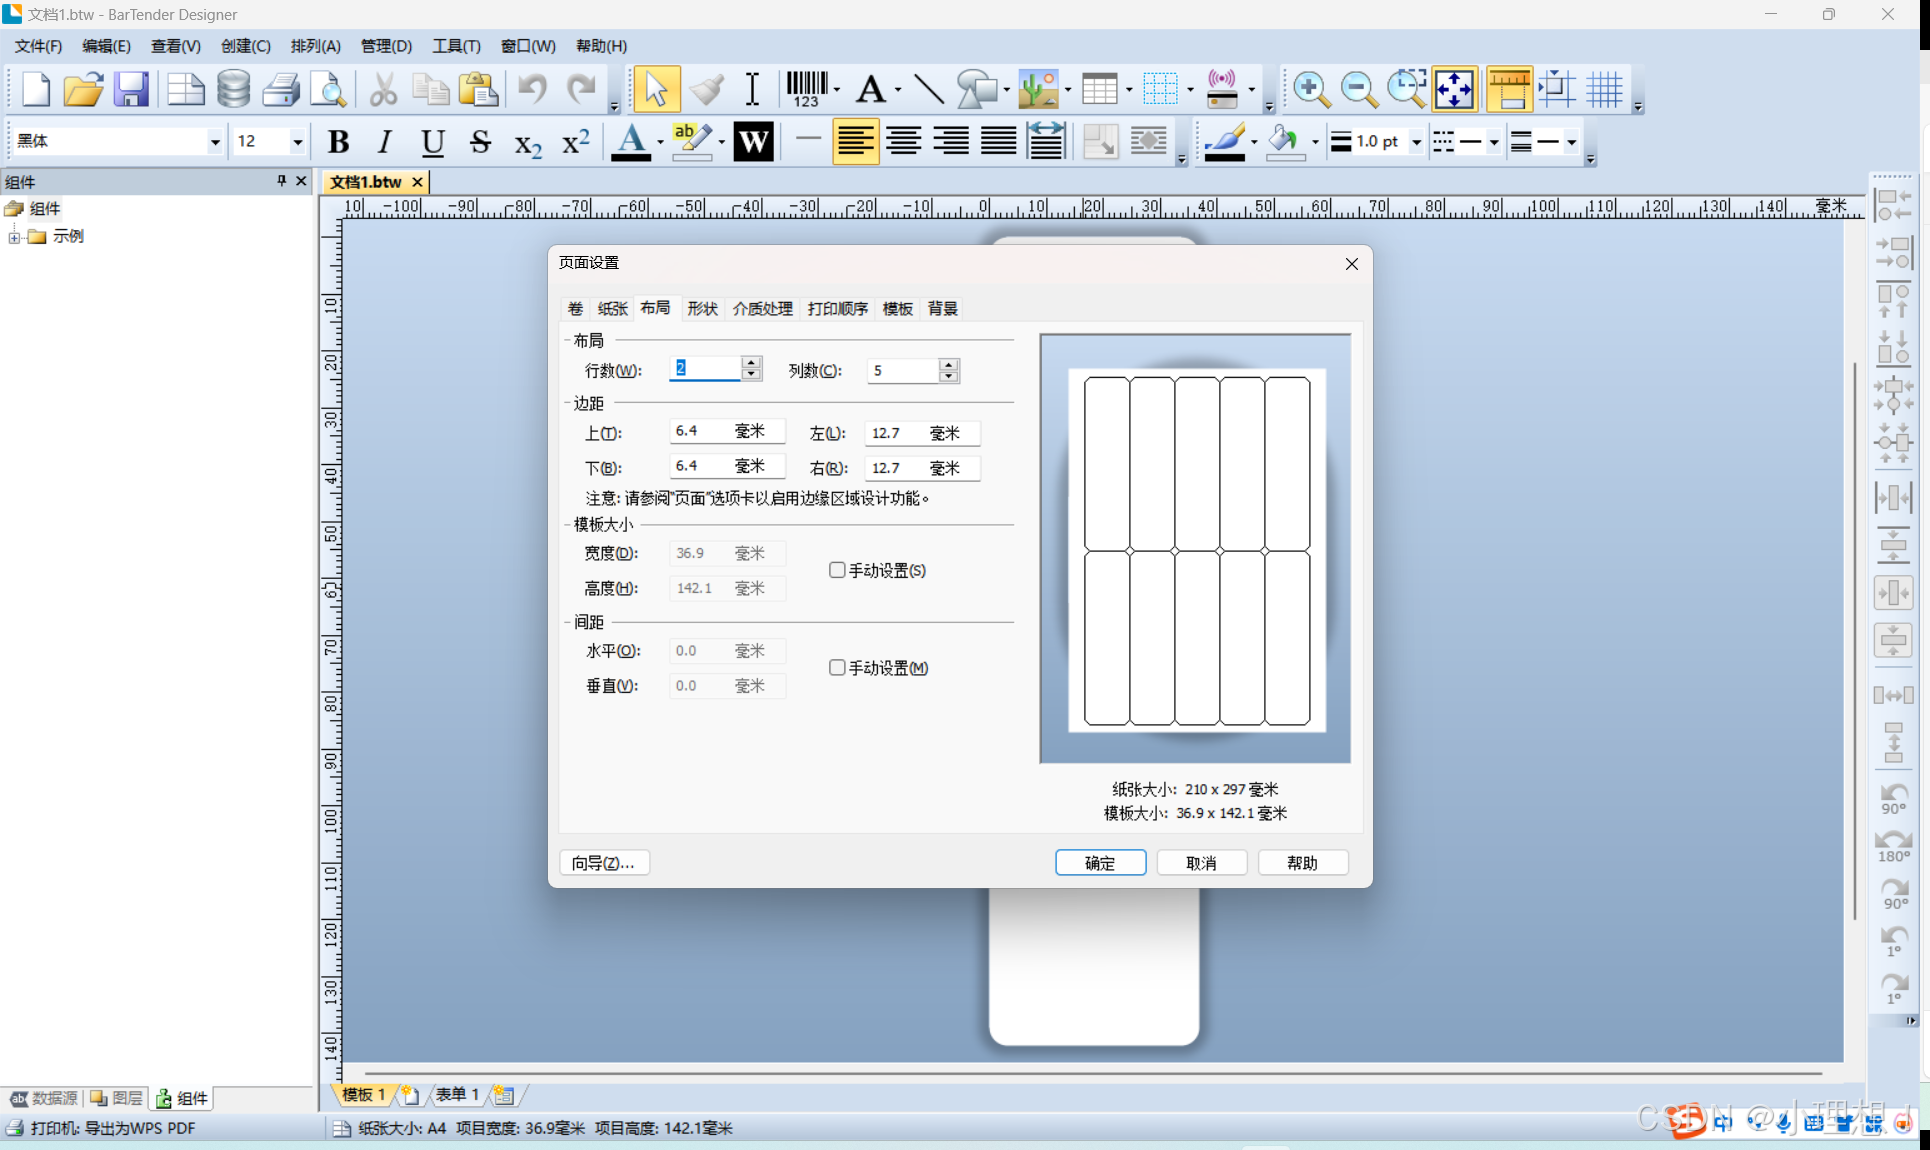Click the Zoom In magnifier icon
Image resolution: width=1930 pixels, height=1150 pixels.
click(1310, 89)
